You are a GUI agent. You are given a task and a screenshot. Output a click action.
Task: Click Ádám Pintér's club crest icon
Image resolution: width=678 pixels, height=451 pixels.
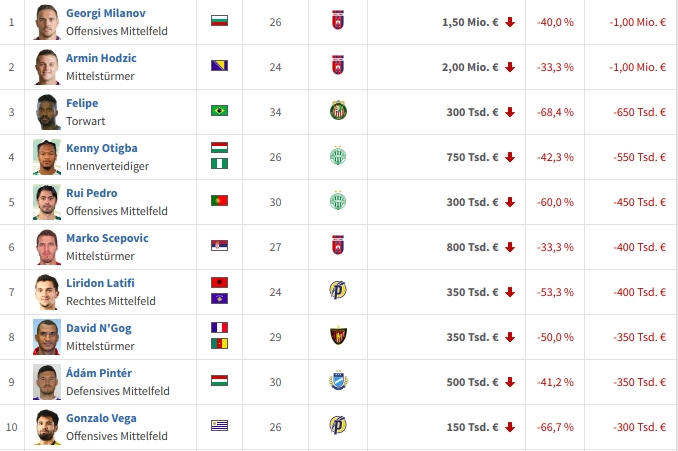337,381
